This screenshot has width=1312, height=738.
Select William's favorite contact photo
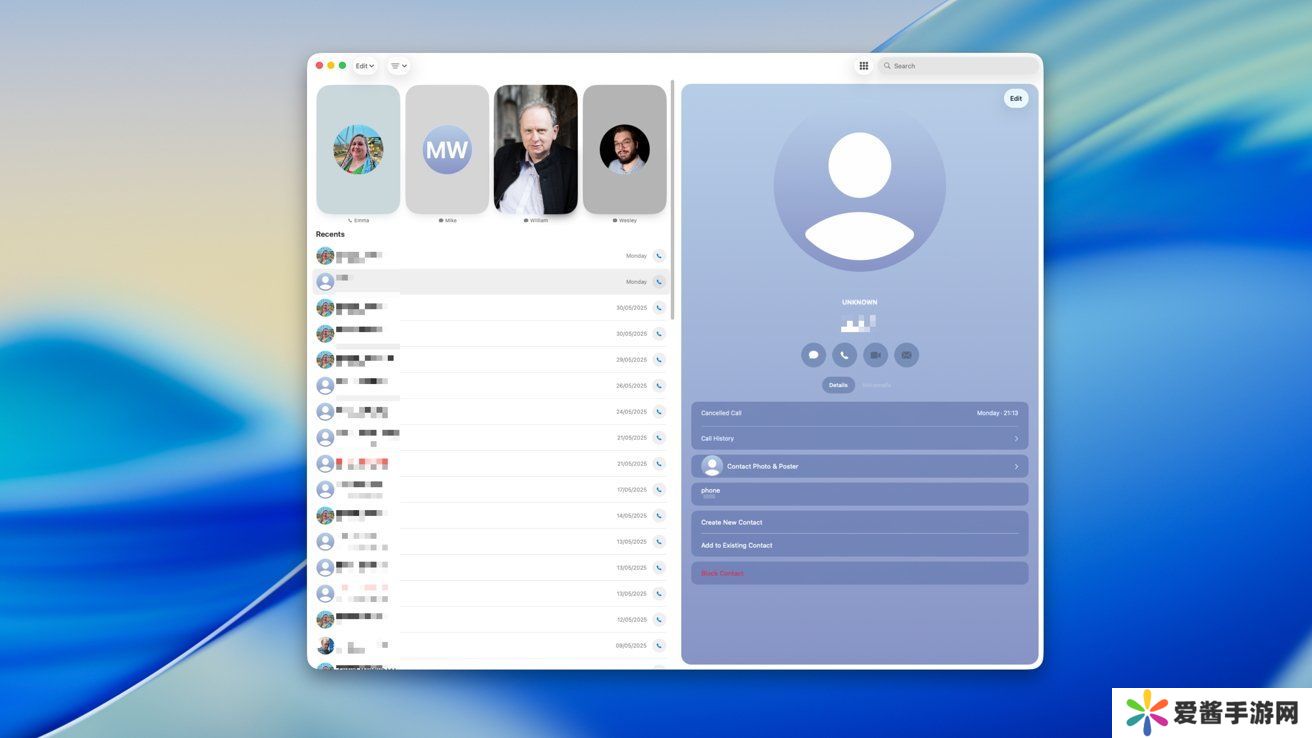pyautogui.click(x=536, y=150)
